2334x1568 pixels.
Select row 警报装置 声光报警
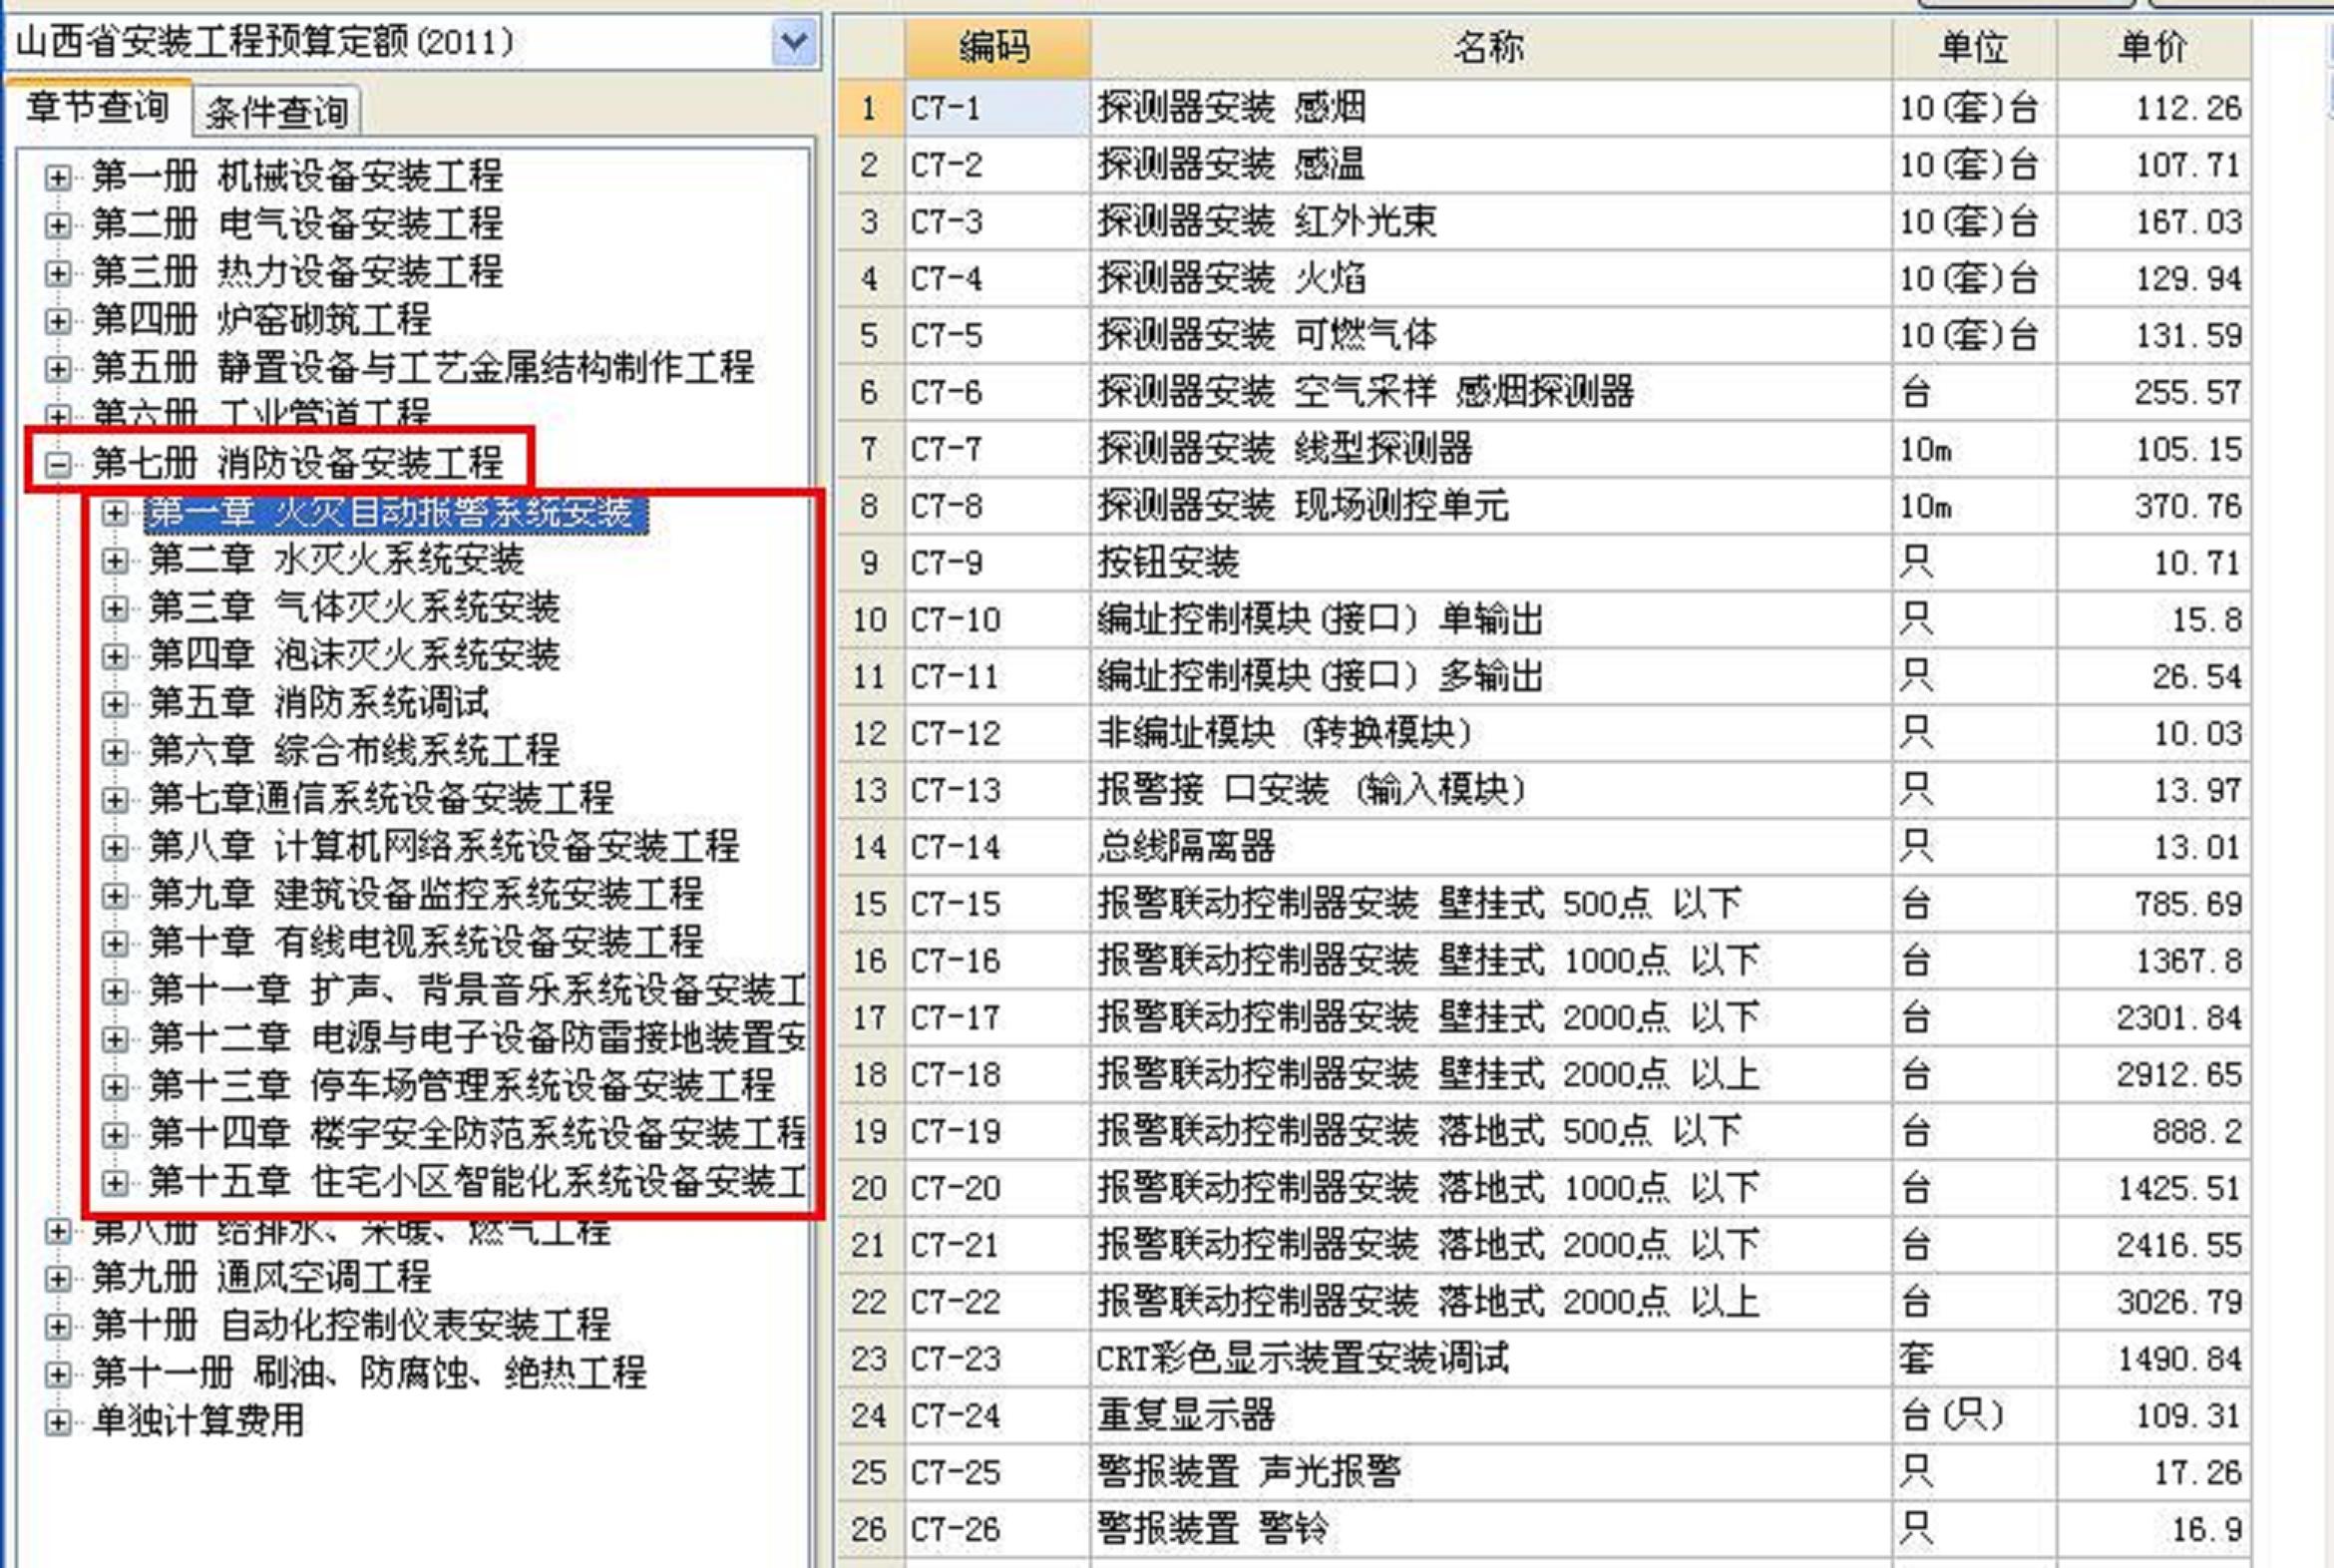coord(1544,1473)
